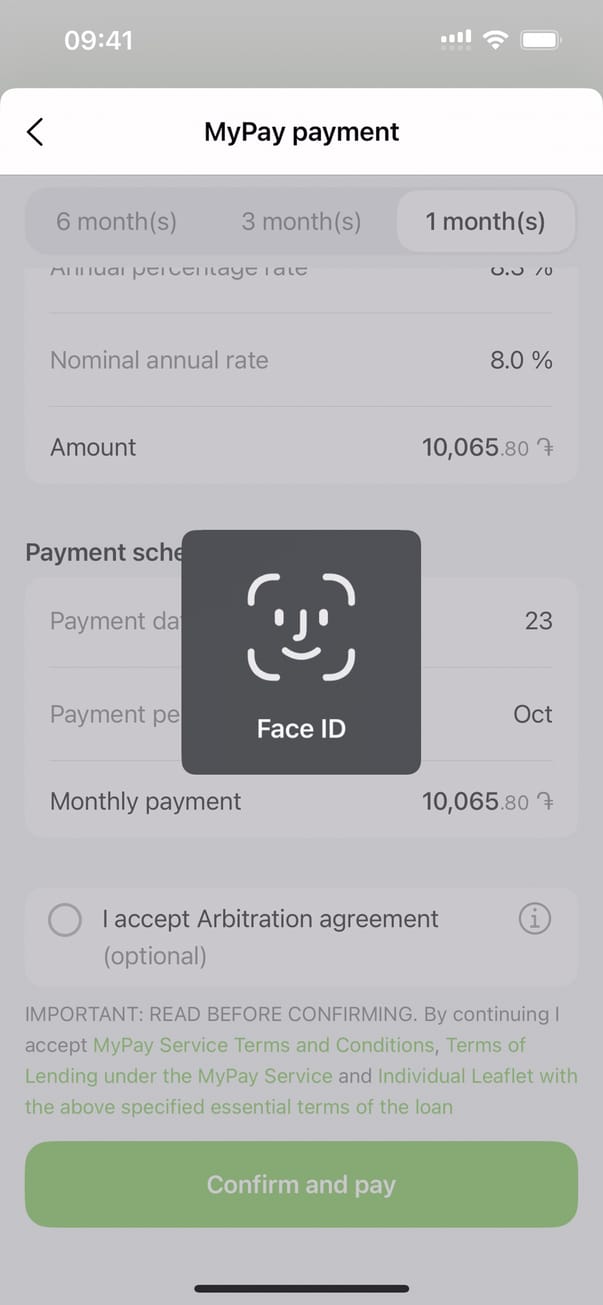Tap the Face ID face icon

click(301, 629)
